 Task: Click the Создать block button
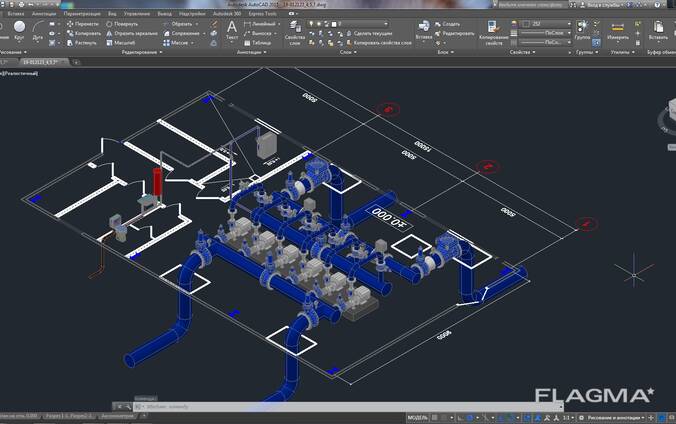[451, 23]
